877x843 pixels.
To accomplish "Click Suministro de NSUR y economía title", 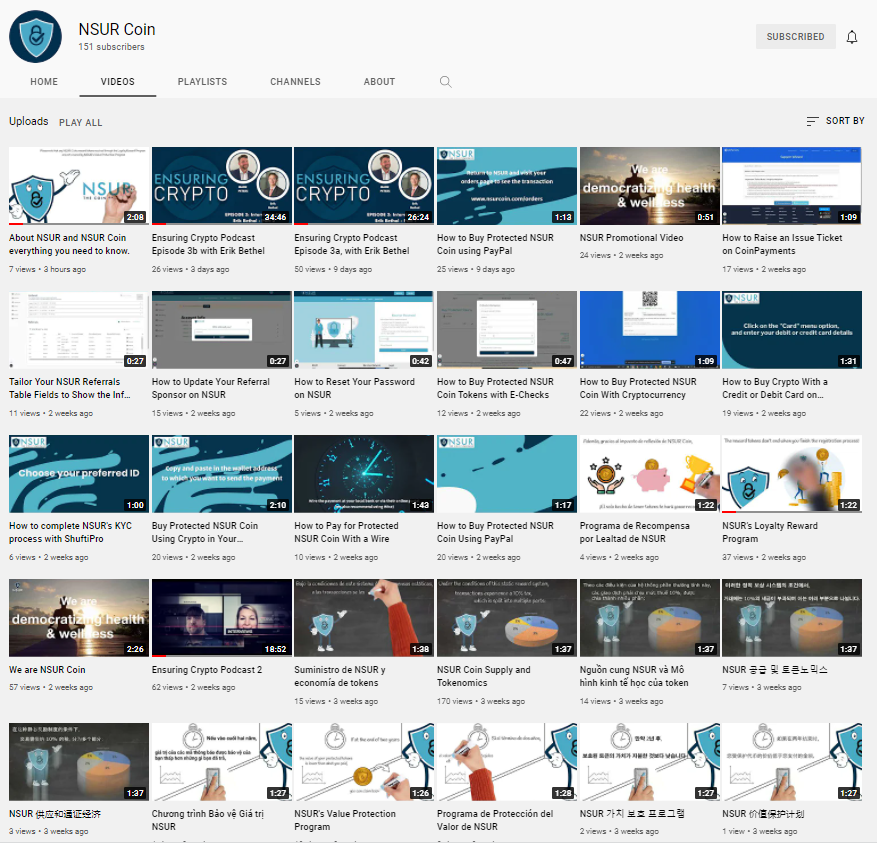I will click(x=340, y=676).
